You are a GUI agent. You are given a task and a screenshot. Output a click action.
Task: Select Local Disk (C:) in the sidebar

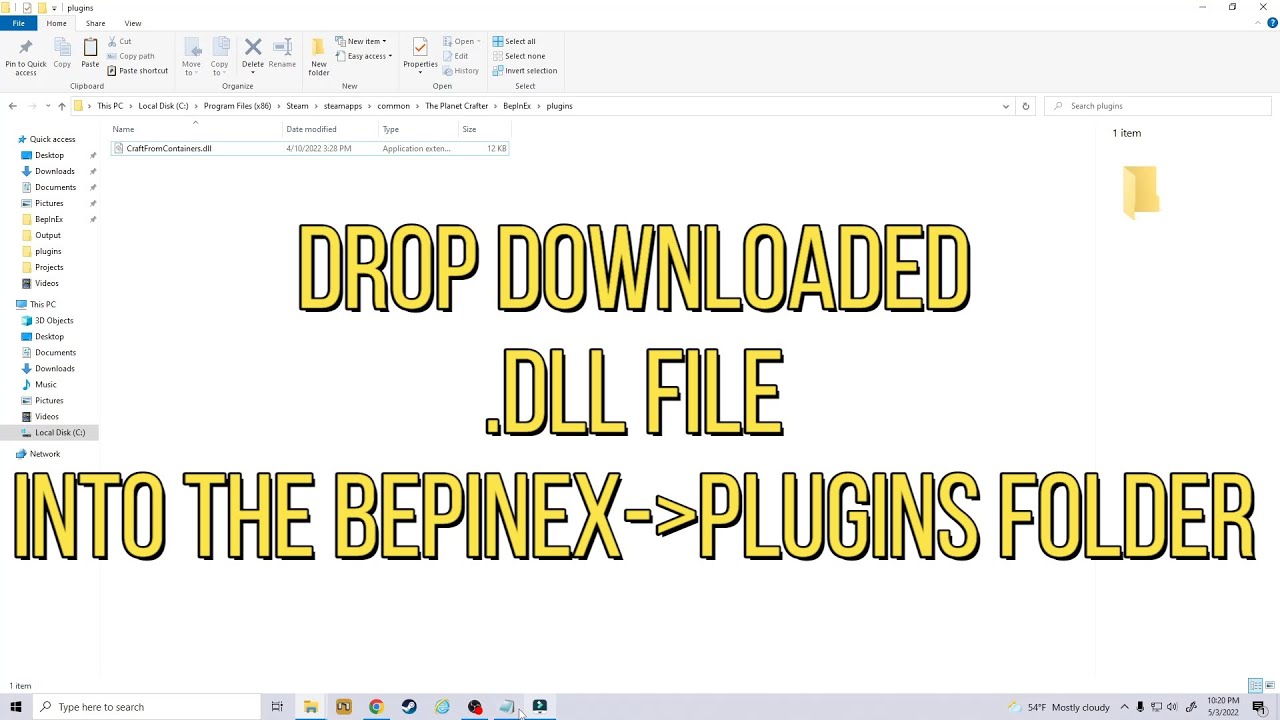[x=49, y=433]
